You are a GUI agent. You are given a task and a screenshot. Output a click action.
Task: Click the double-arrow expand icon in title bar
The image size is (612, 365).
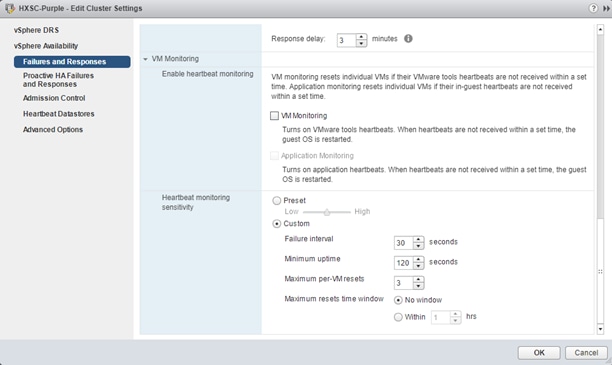point(606,8)
